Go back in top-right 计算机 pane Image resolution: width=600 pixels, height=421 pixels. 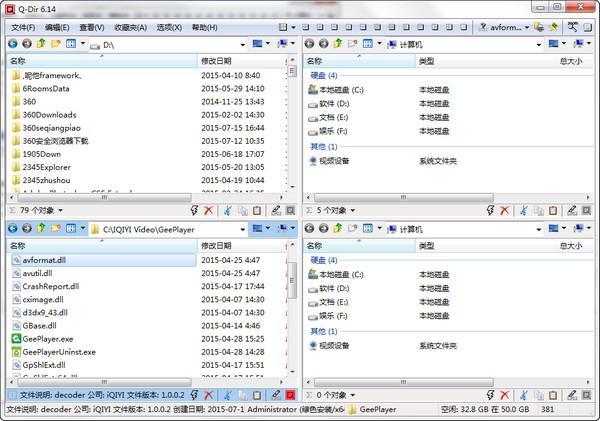click(309, 44)
